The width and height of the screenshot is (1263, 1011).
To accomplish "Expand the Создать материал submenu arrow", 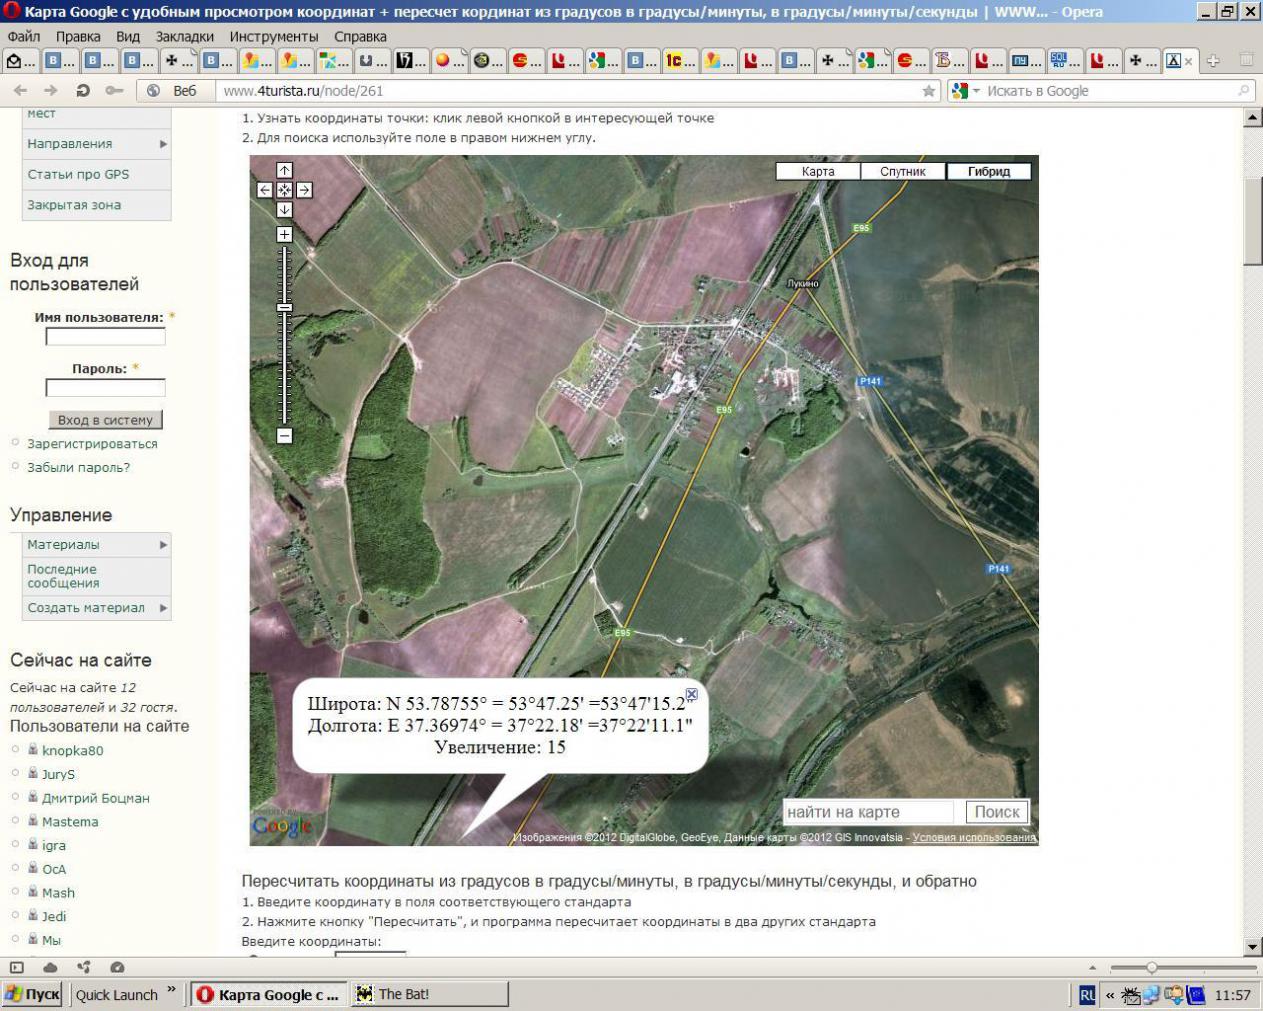I will [x=163, y=608].
